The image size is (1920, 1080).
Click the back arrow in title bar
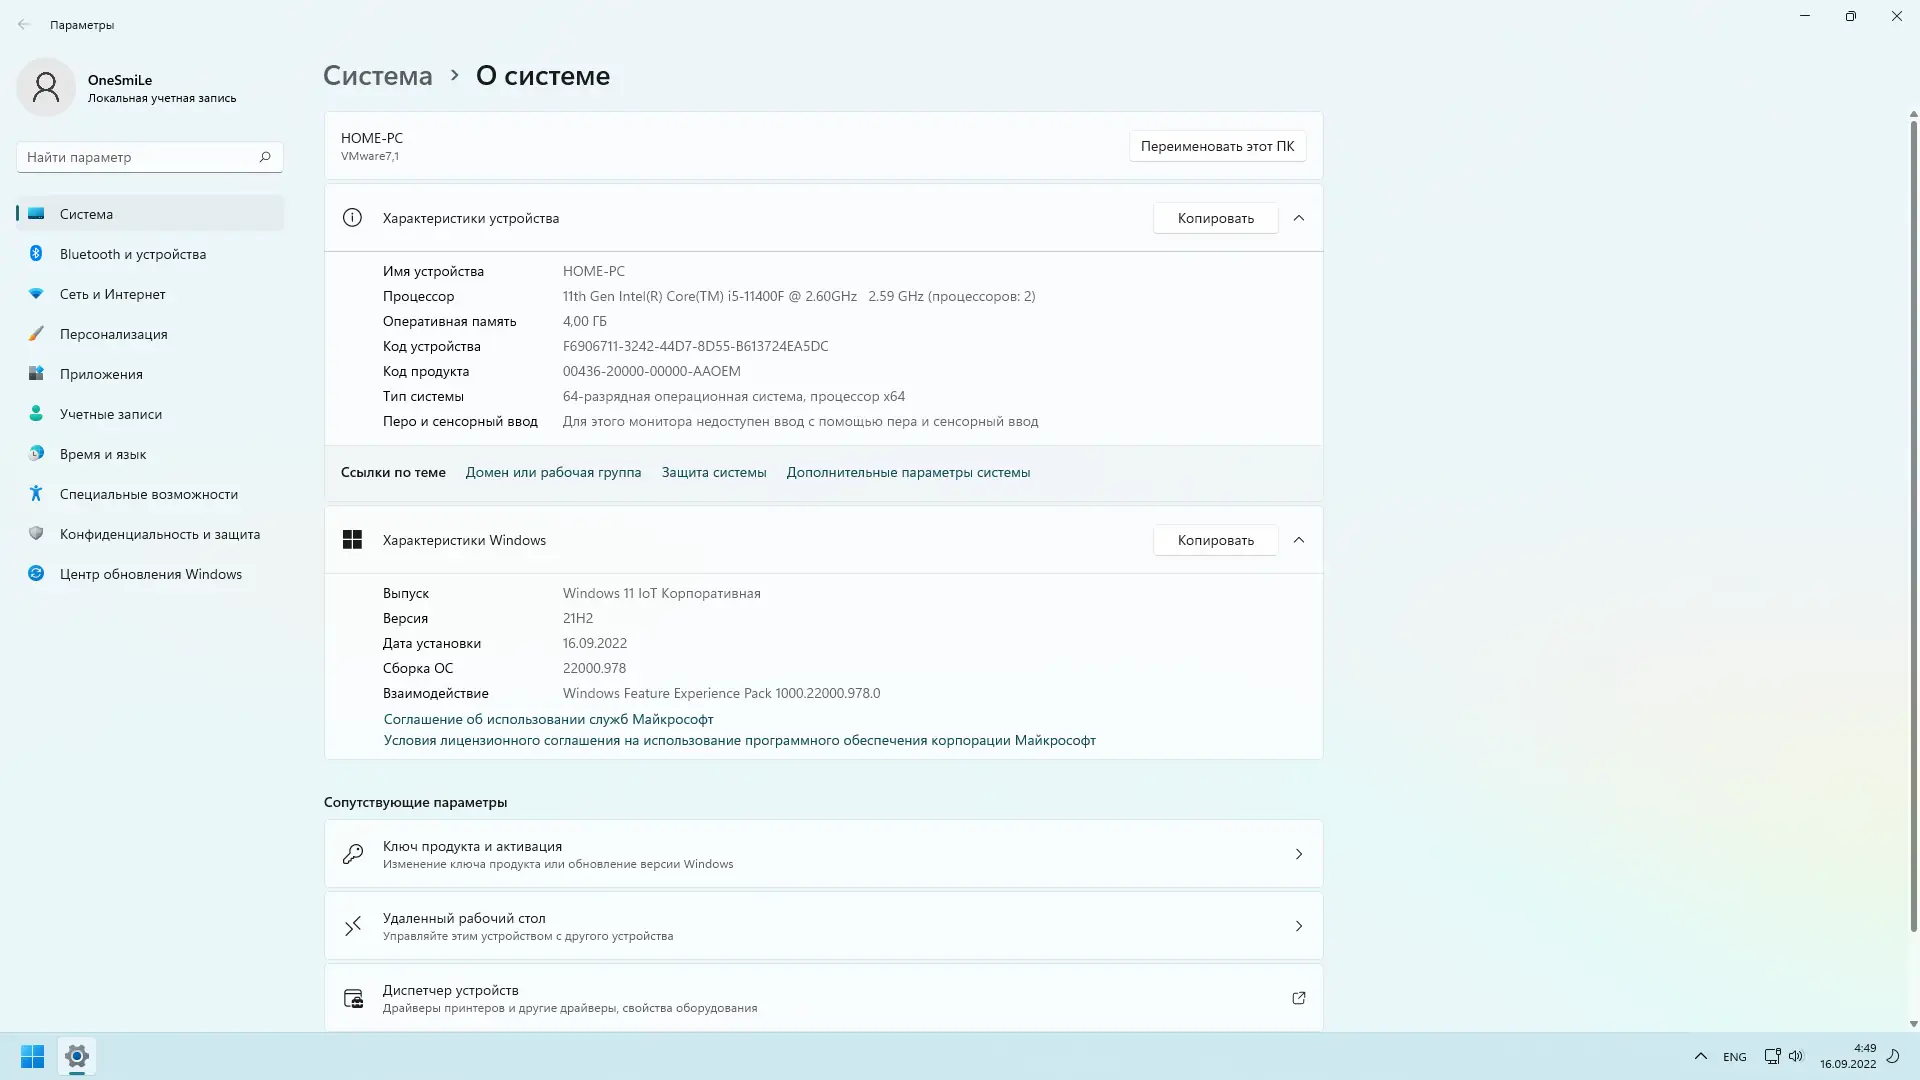24,25
